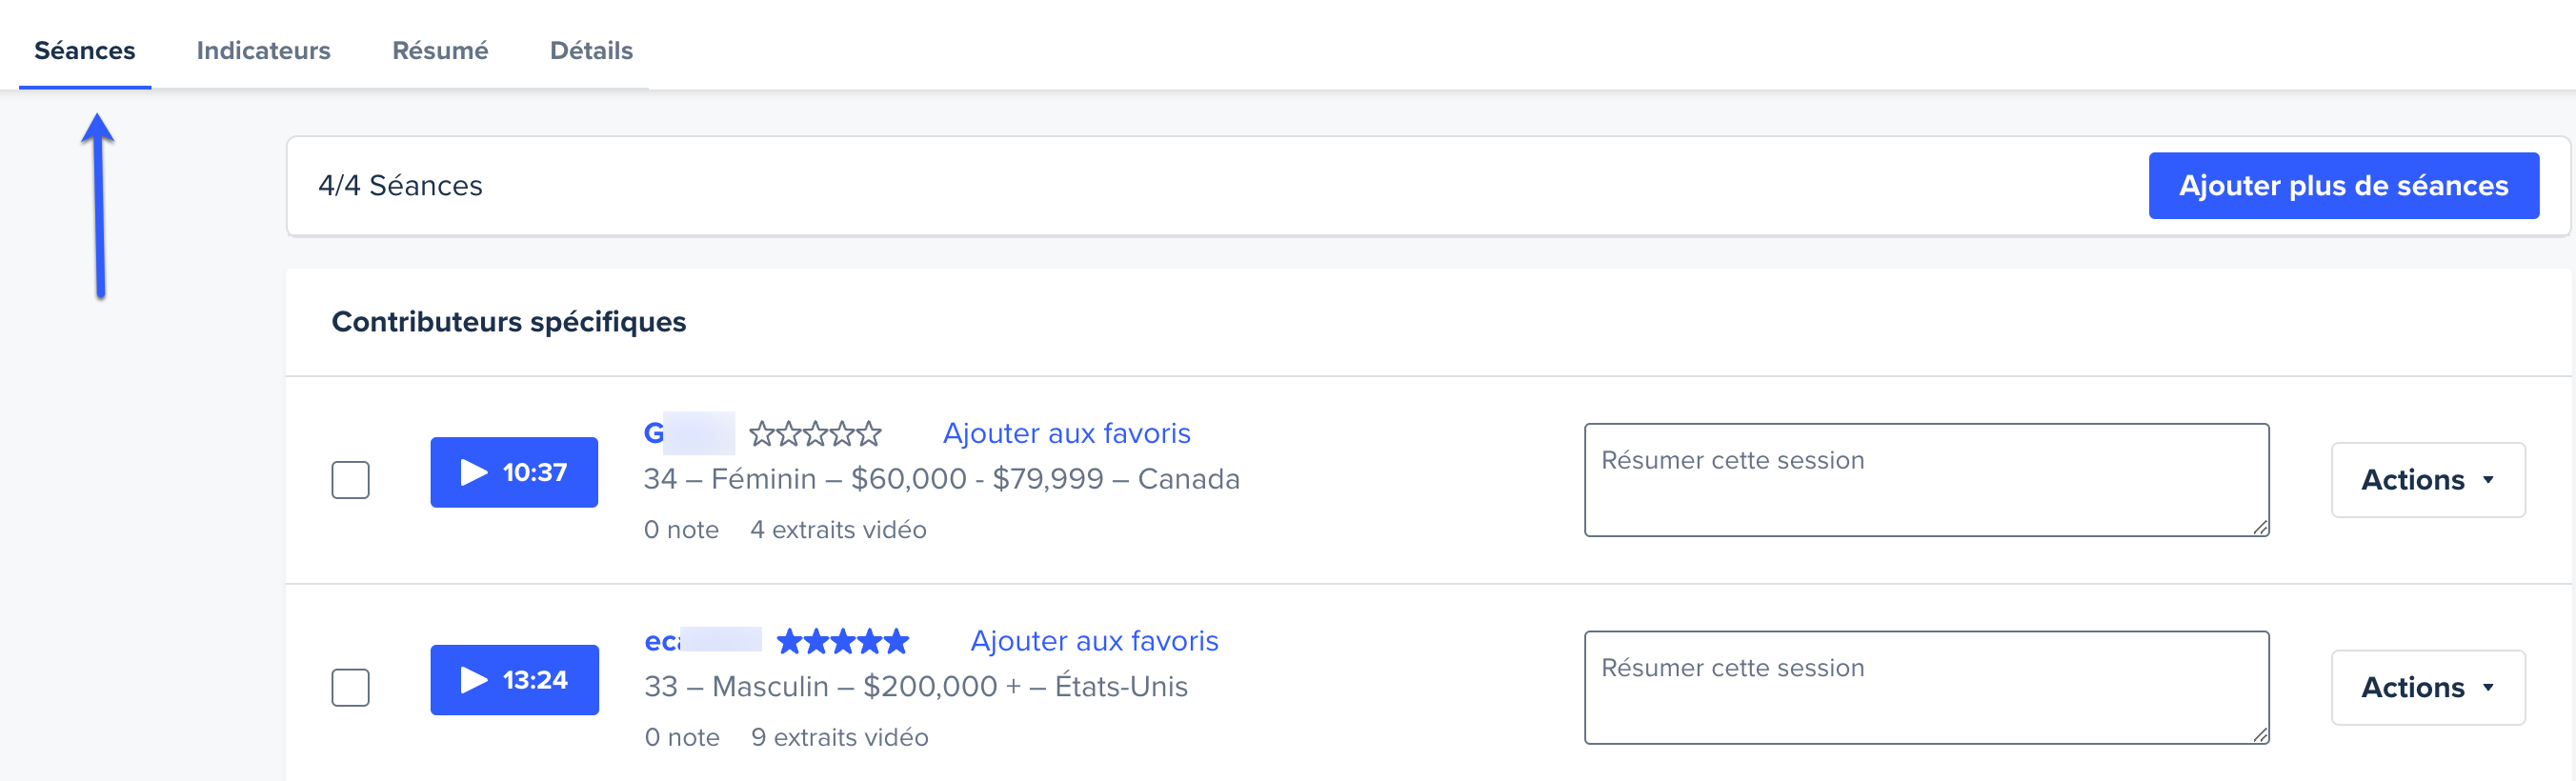Image resolution: width=2576 pixels, height=781 pixels.
Task: Play the 10:37 session video
Action: point(514,472)
